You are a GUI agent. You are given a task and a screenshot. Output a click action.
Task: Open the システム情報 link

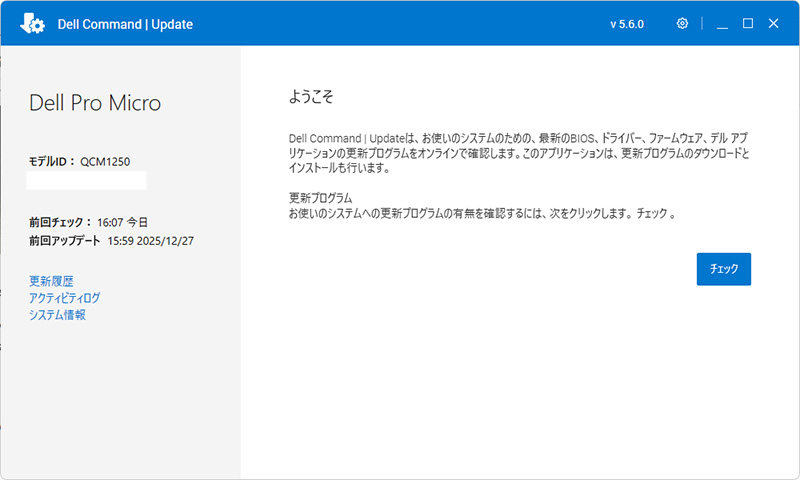click(57, 315)
